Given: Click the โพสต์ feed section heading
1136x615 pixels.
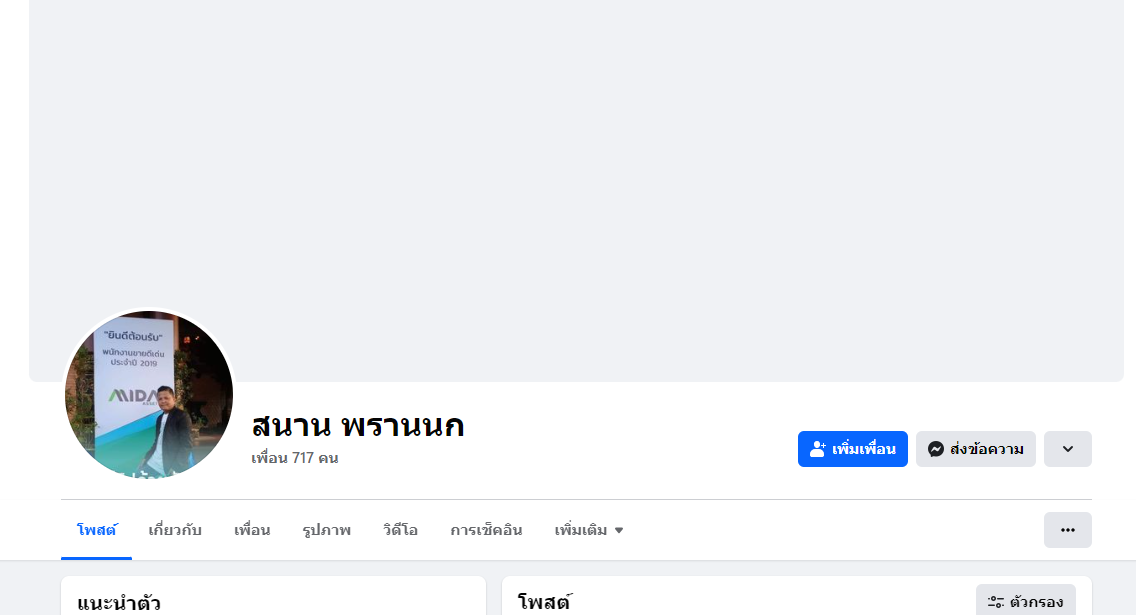Looking at the screenshot, I should (x=545, y=603).
